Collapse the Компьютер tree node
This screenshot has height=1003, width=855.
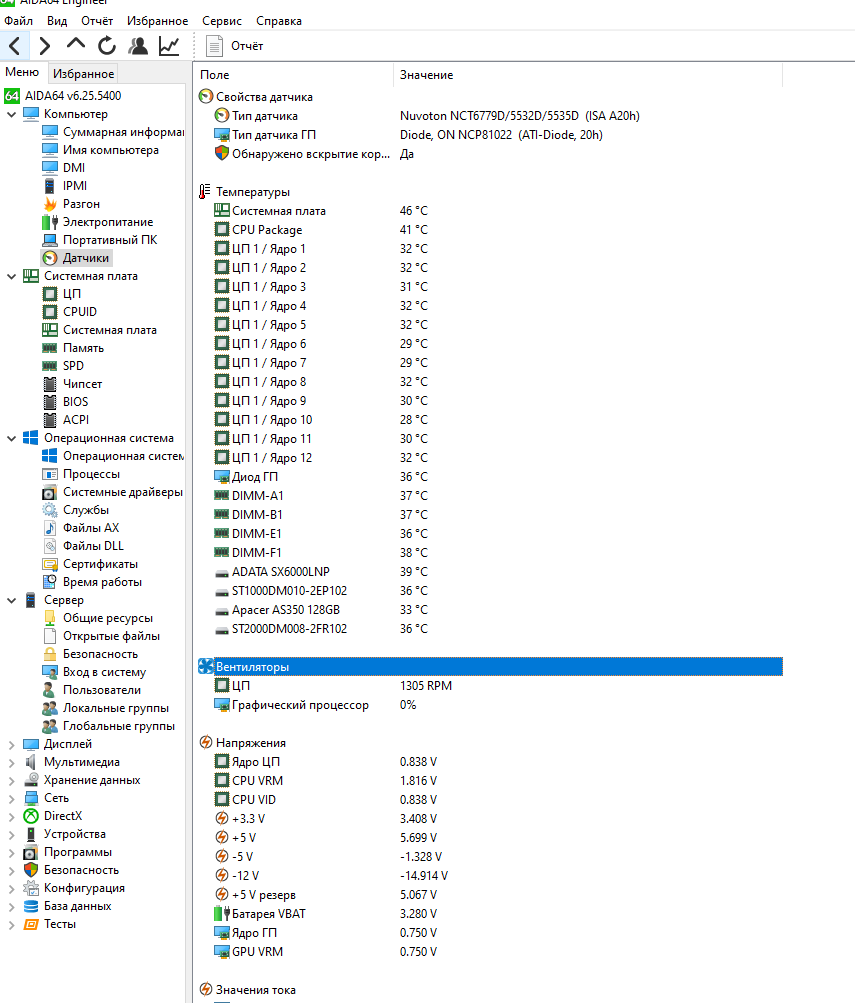(12, 115)
